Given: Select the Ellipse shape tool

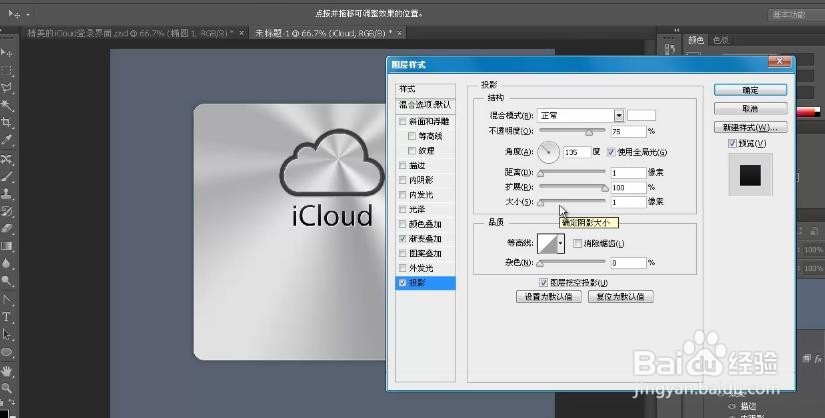Looking at the screenshot, I should (x=6, y=352).
